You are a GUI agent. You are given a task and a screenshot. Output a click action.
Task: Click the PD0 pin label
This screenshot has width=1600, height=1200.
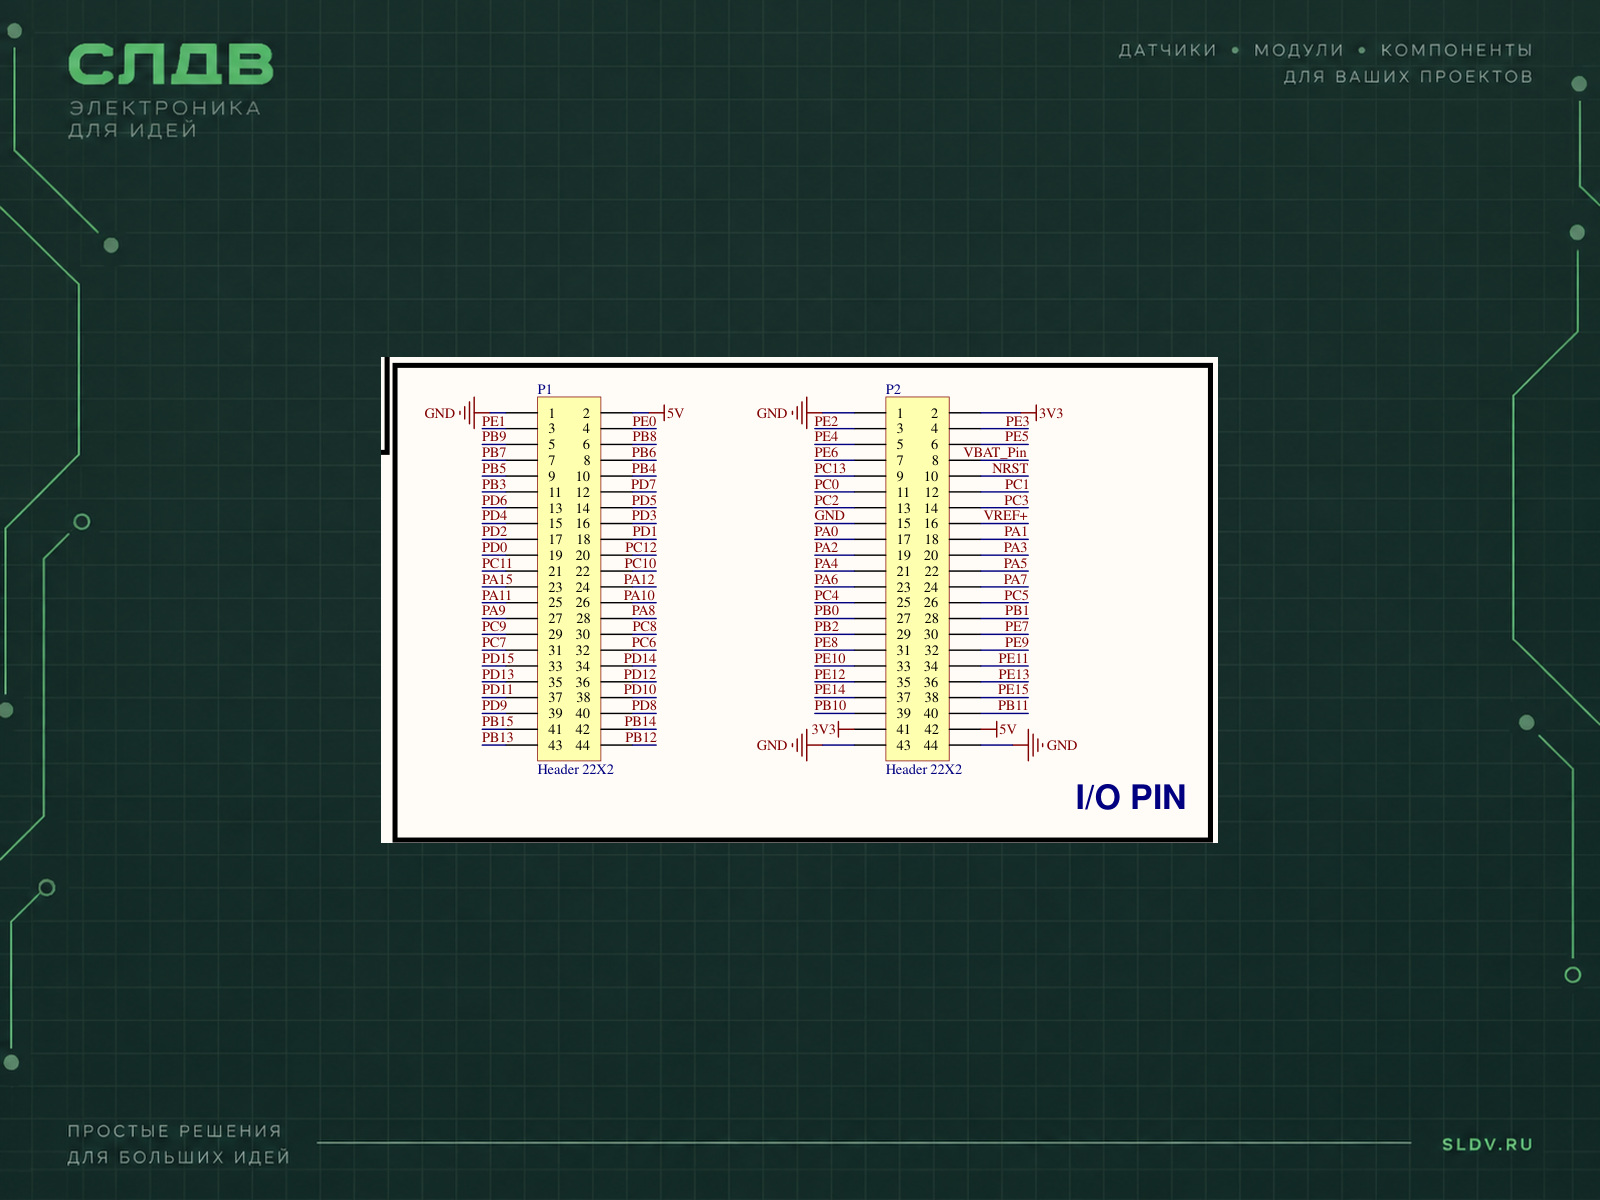click(494, 547)
